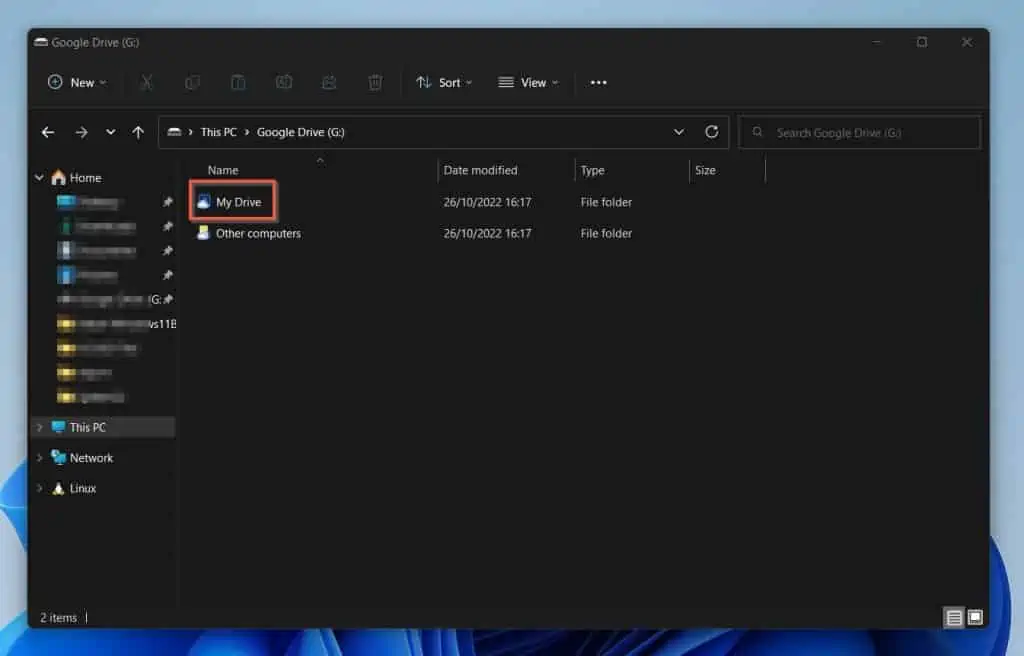
Task: Click the date 26/10/2022 16:17 in Other computers row
Action: (487, 233)
